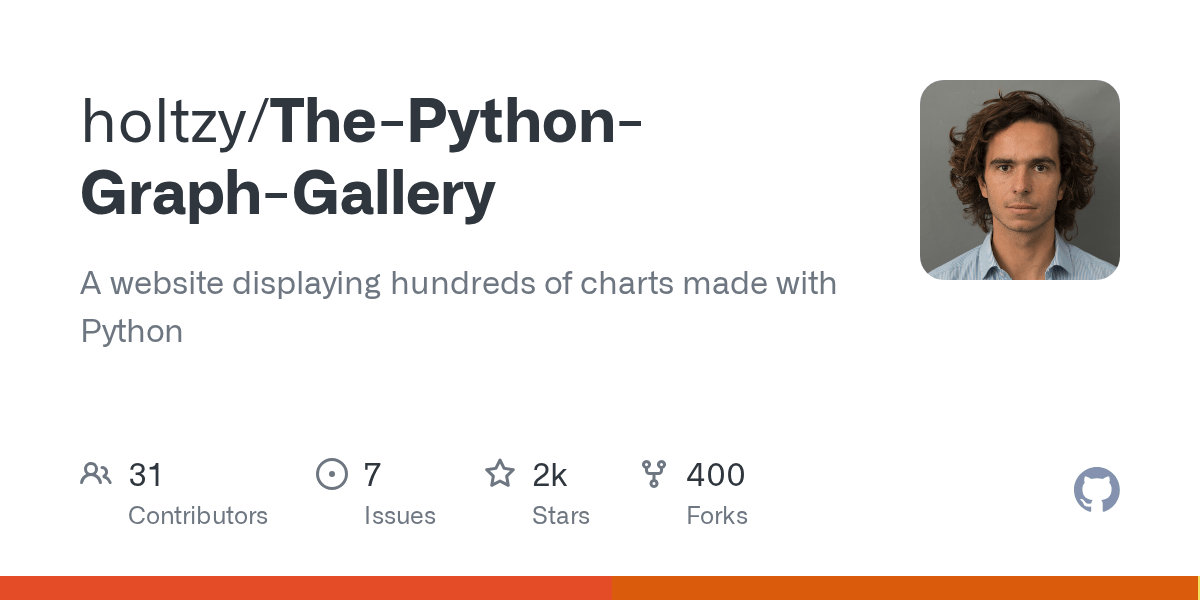Open the "Forks" label
Screen dimensions: 1200x600
coord(717,516)
